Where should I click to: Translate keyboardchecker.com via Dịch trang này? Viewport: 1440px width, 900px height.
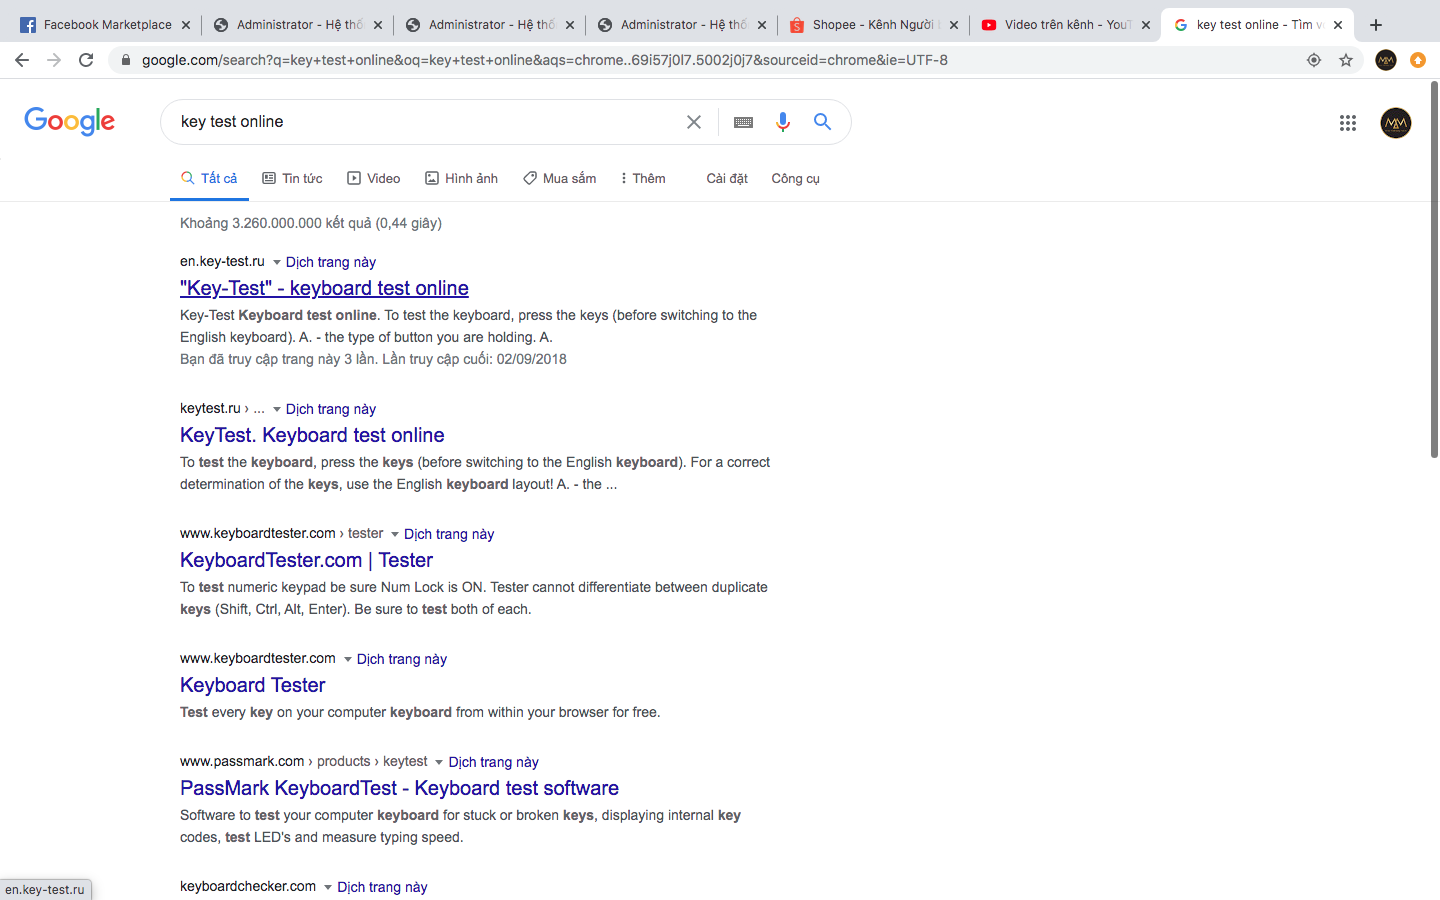(x=382, y=887)
